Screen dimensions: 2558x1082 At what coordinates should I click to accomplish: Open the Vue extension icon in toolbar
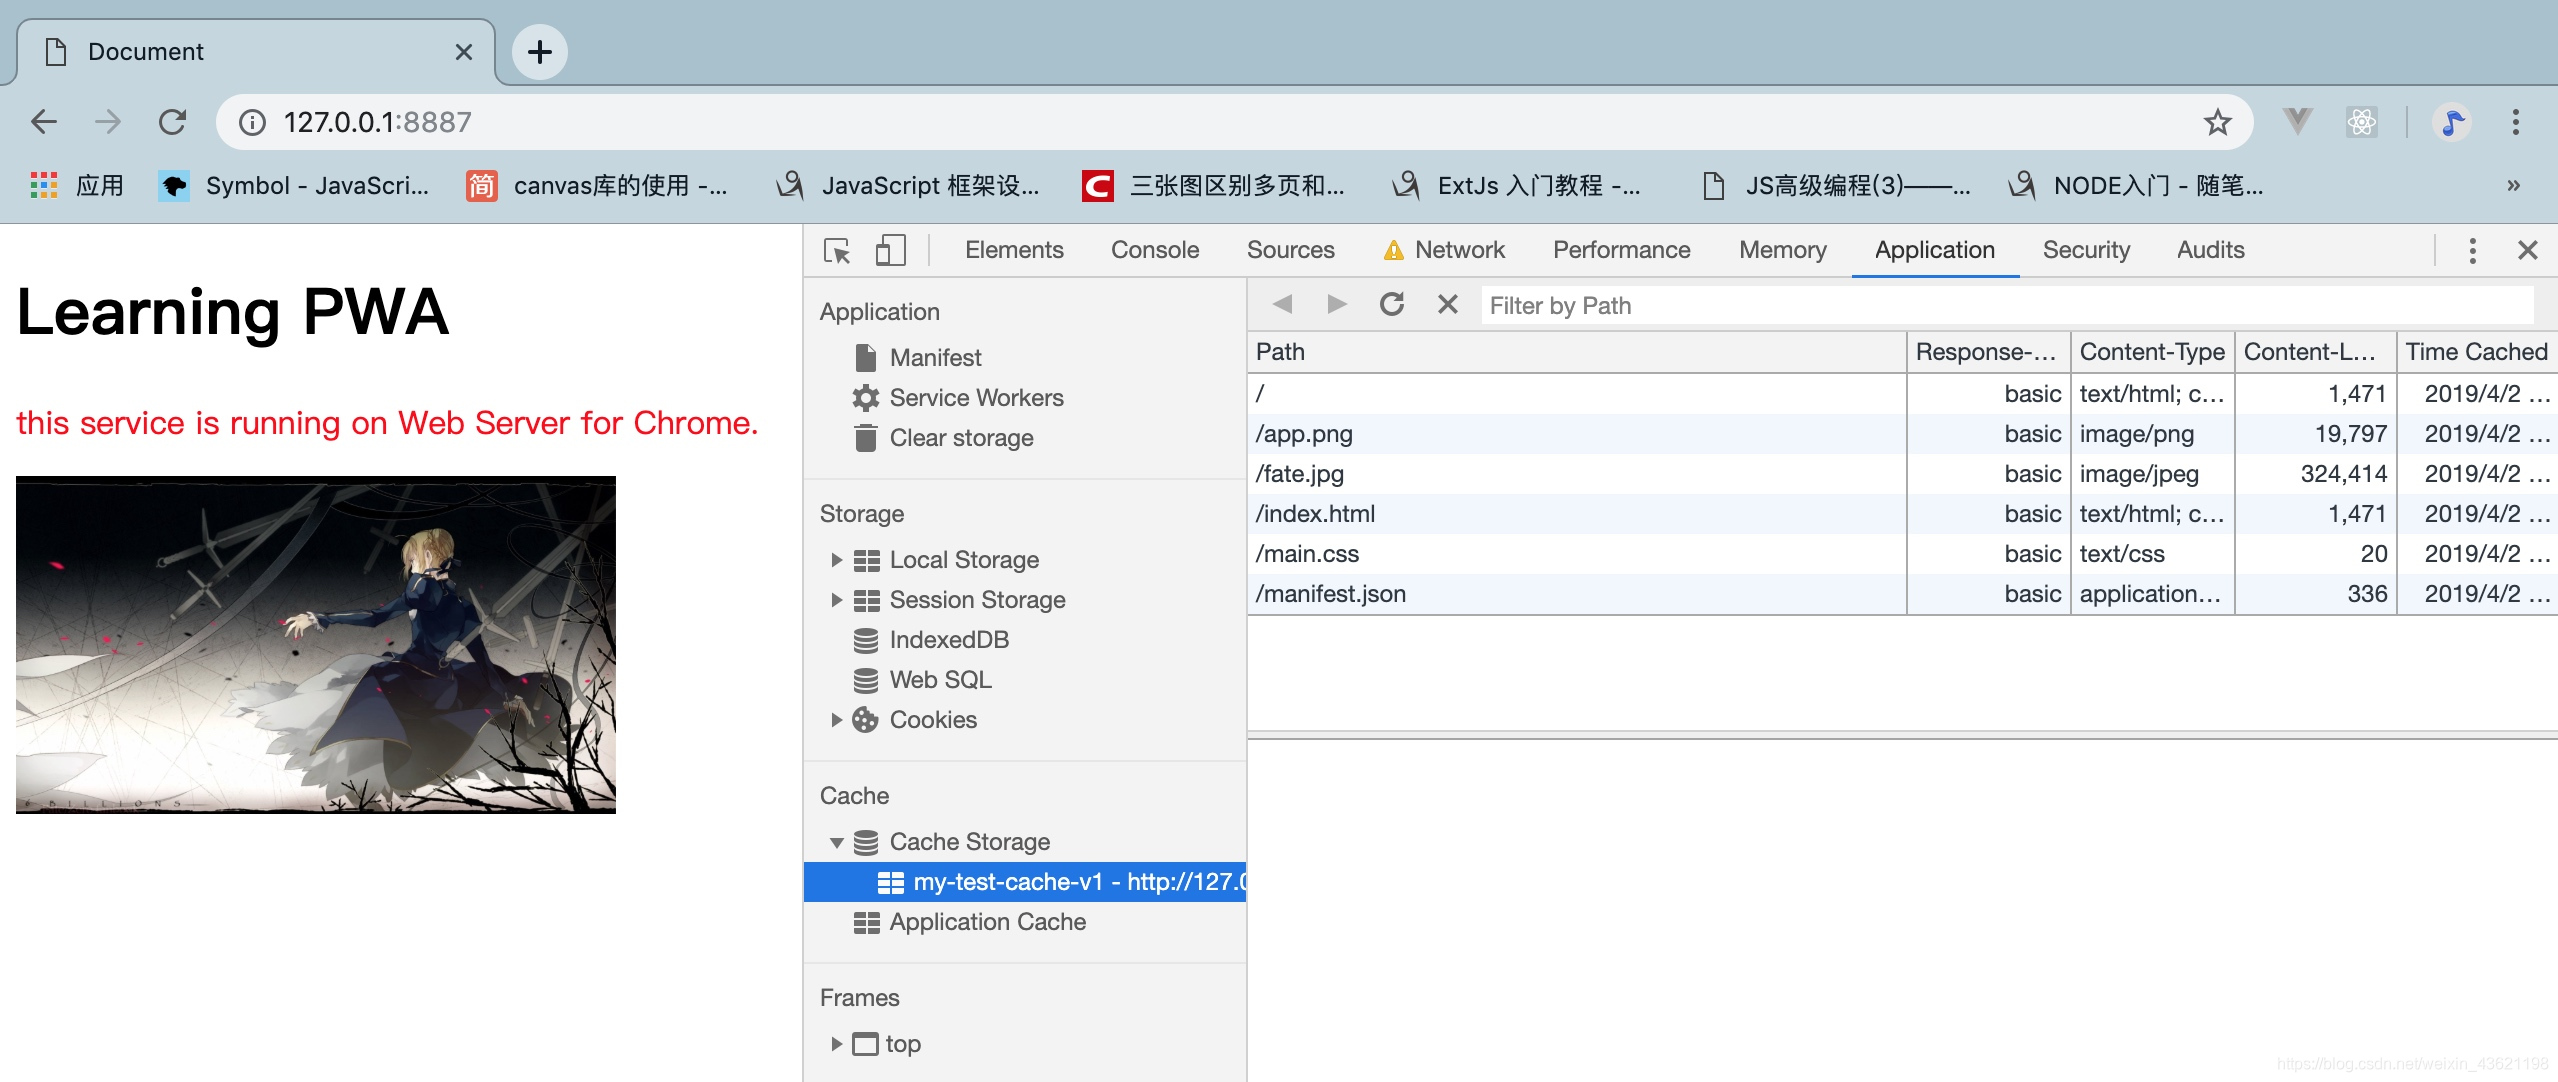pos(2297,122)
